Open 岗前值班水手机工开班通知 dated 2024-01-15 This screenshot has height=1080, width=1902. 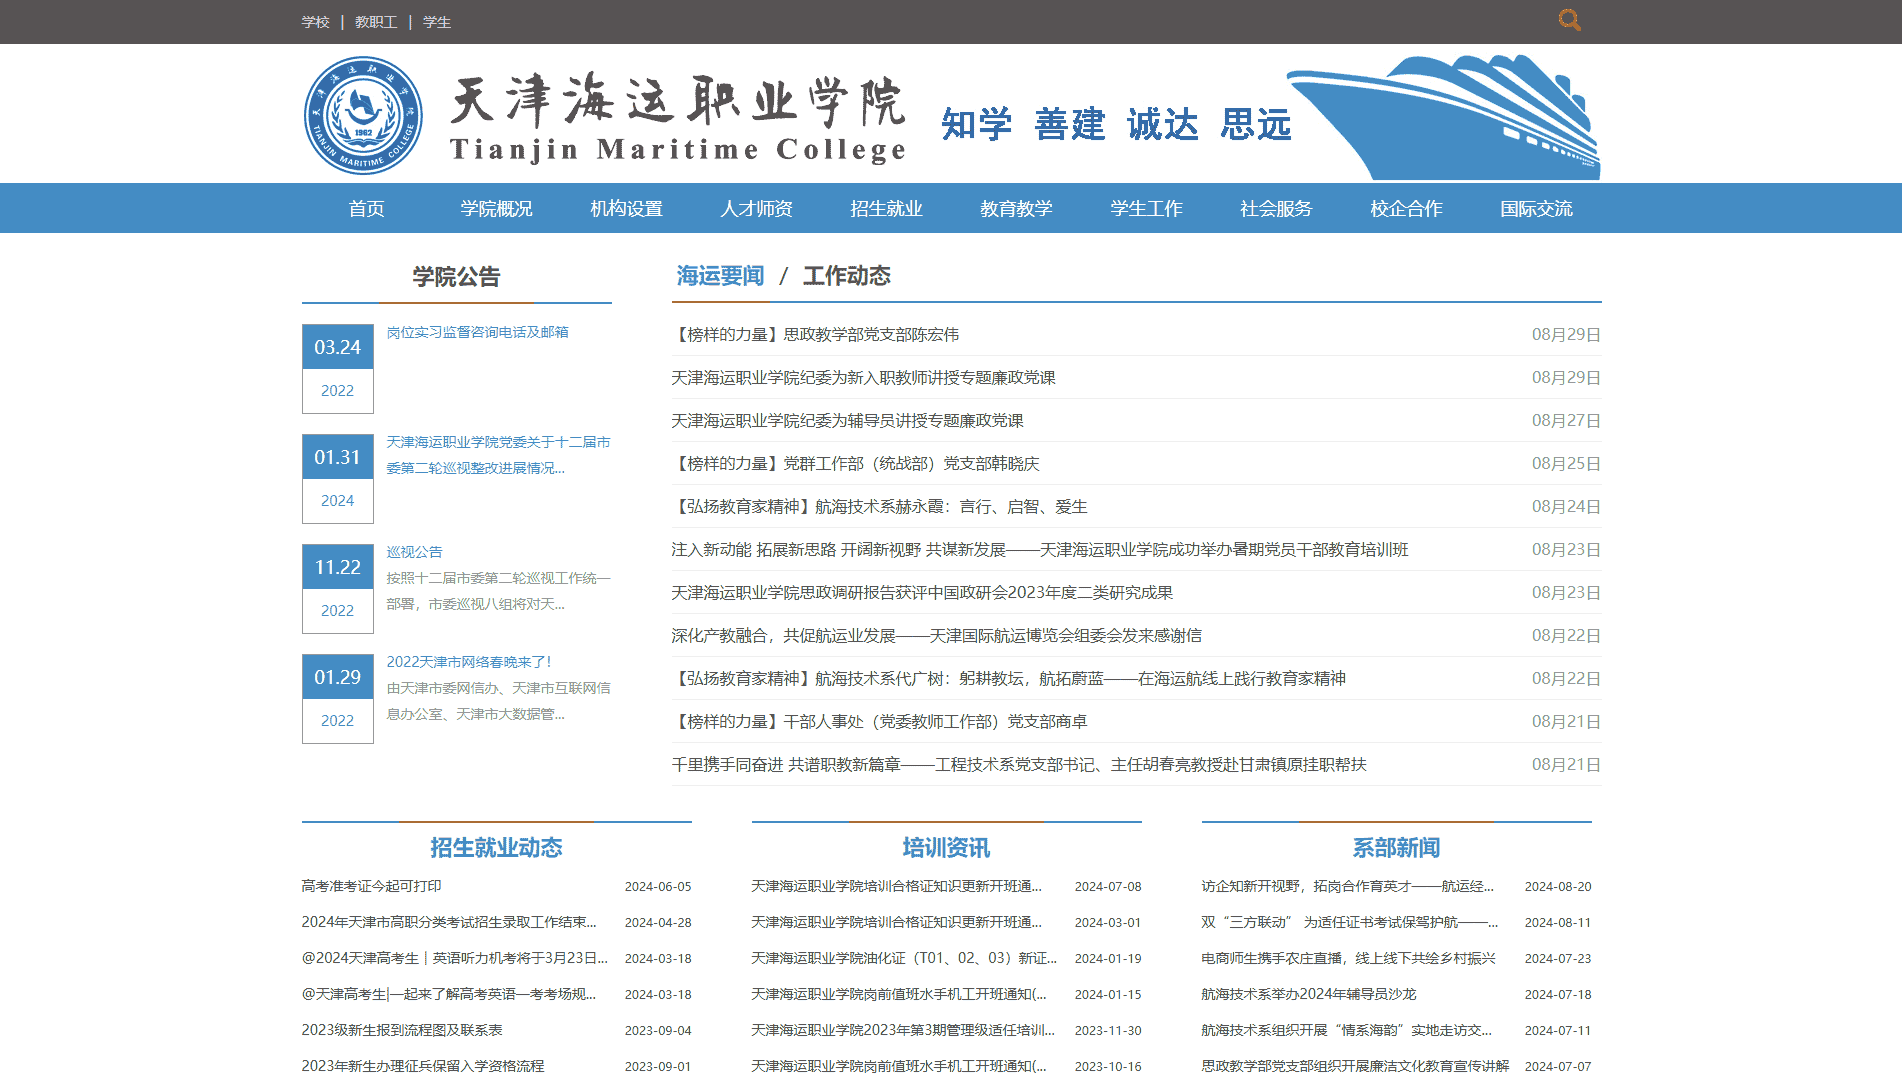899,994
